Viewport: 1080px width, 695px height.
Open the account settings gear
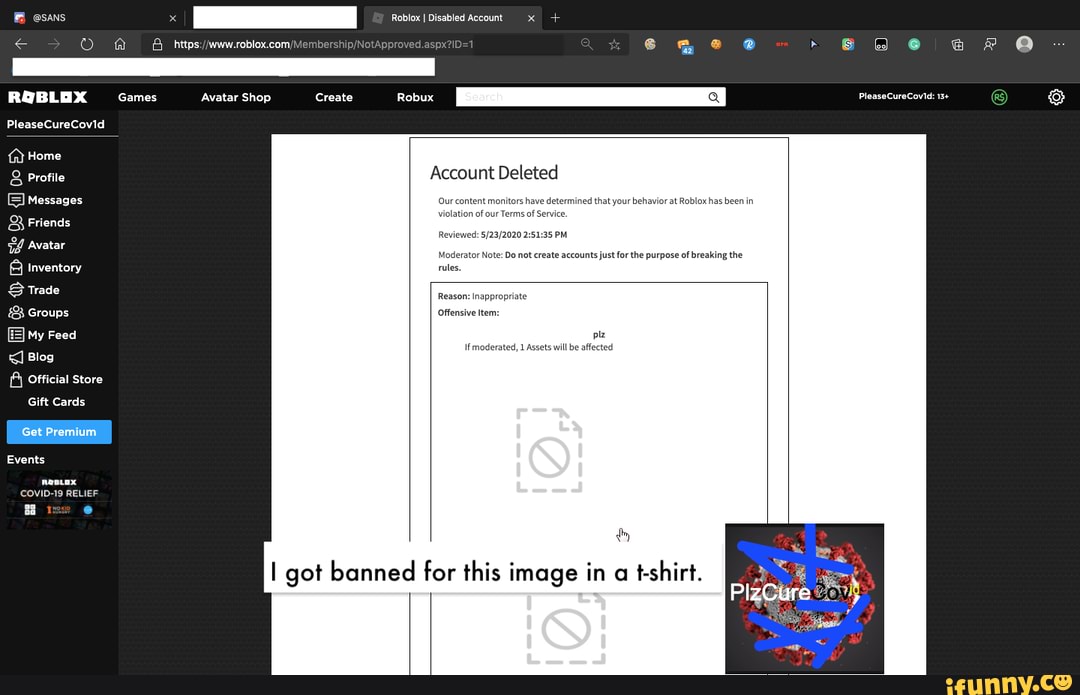click(x=1056, y=97)
